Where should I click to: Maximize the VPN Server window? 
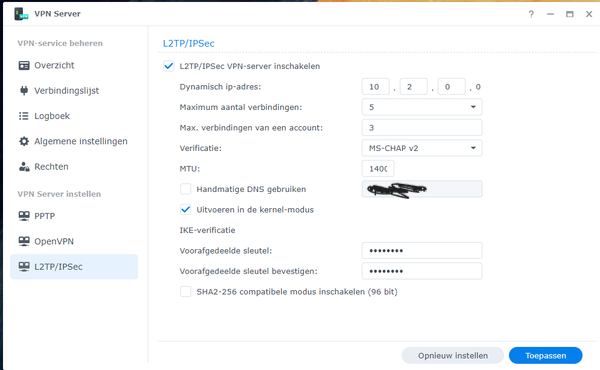(x=570, y=14)
